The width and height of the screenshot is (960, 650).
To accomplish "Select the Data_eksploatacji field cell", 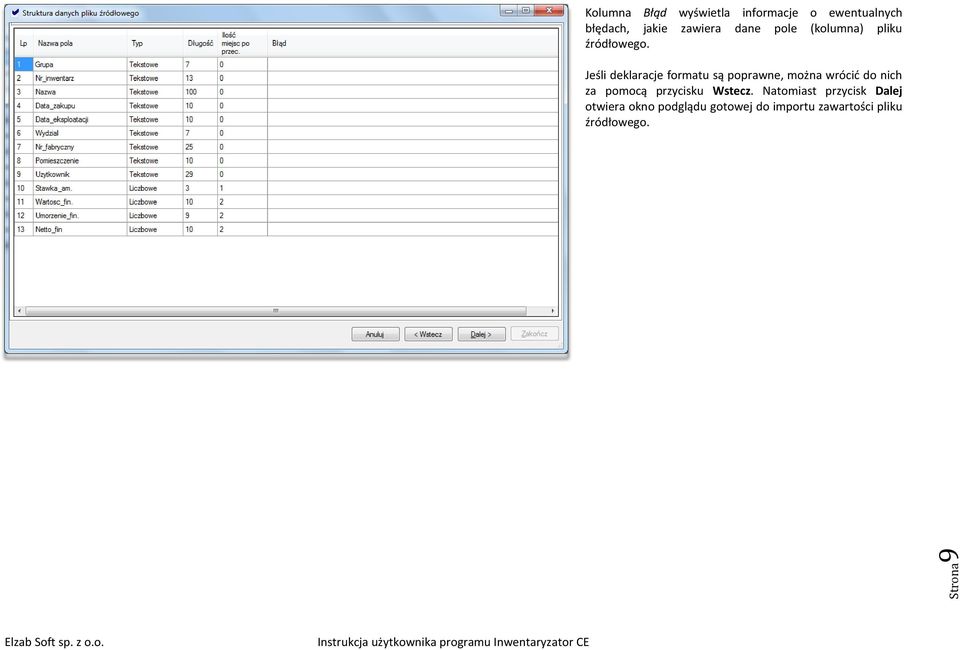I will 80,119.
